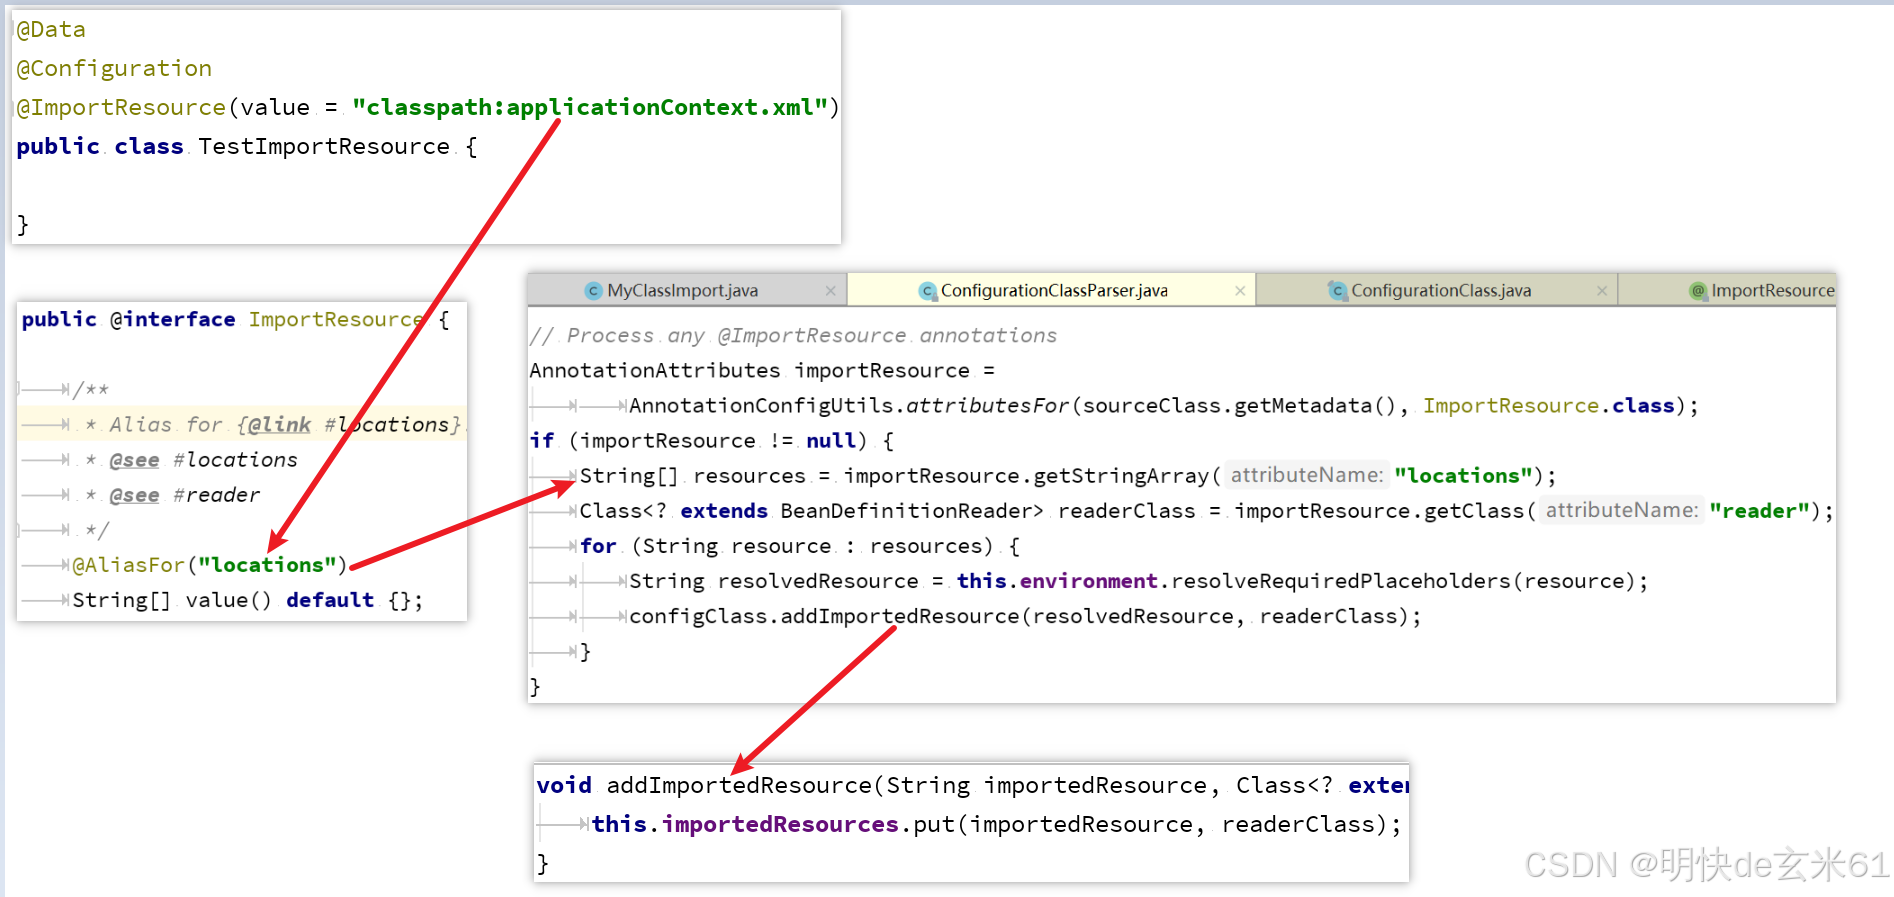Image resolution: width=1894 pixels, height=897 pixels.
Task: Click the @Configuration annotation
Action: tap(114, 68)
